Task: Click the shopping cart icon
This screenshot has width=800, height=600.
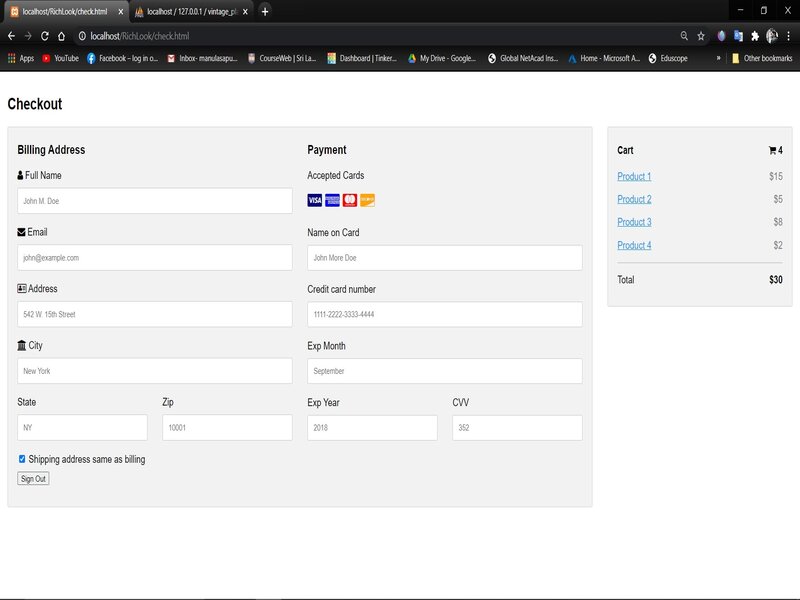Action: [x=772, y=151]
